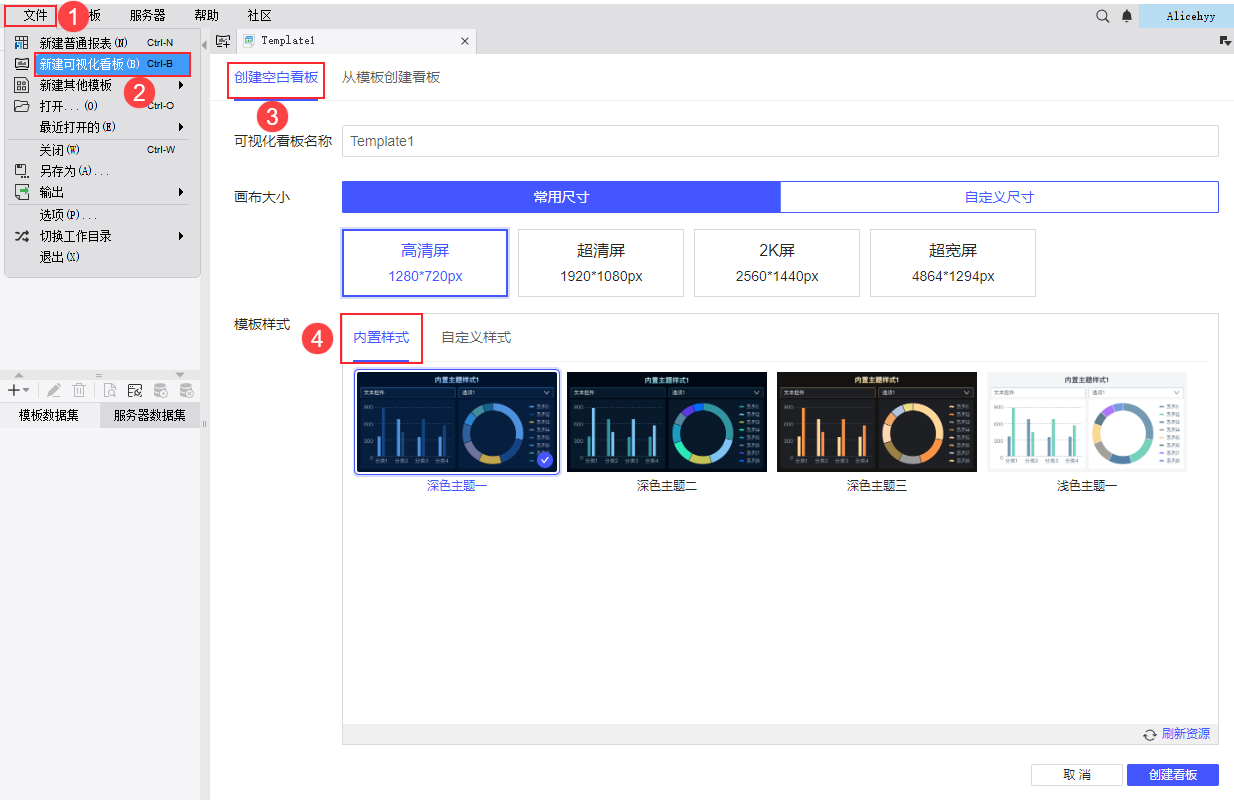Expand the 新建其他模板 submenu
The height and width of the screenshot is (800, 1234).
click(181, 85)
